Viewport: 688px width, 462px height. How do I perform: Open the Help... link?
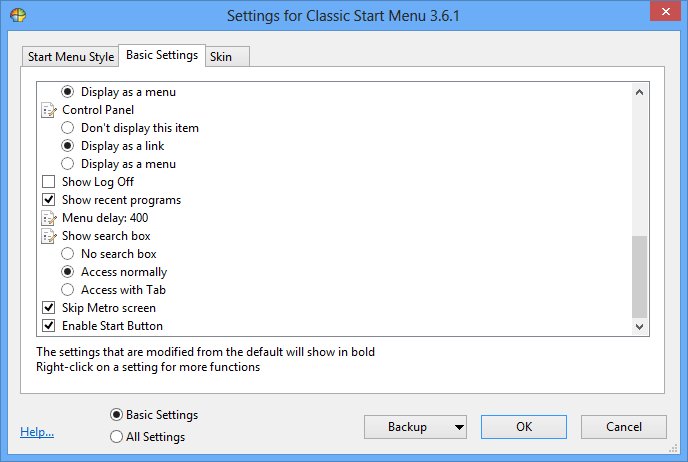click(x=37, y=432)
